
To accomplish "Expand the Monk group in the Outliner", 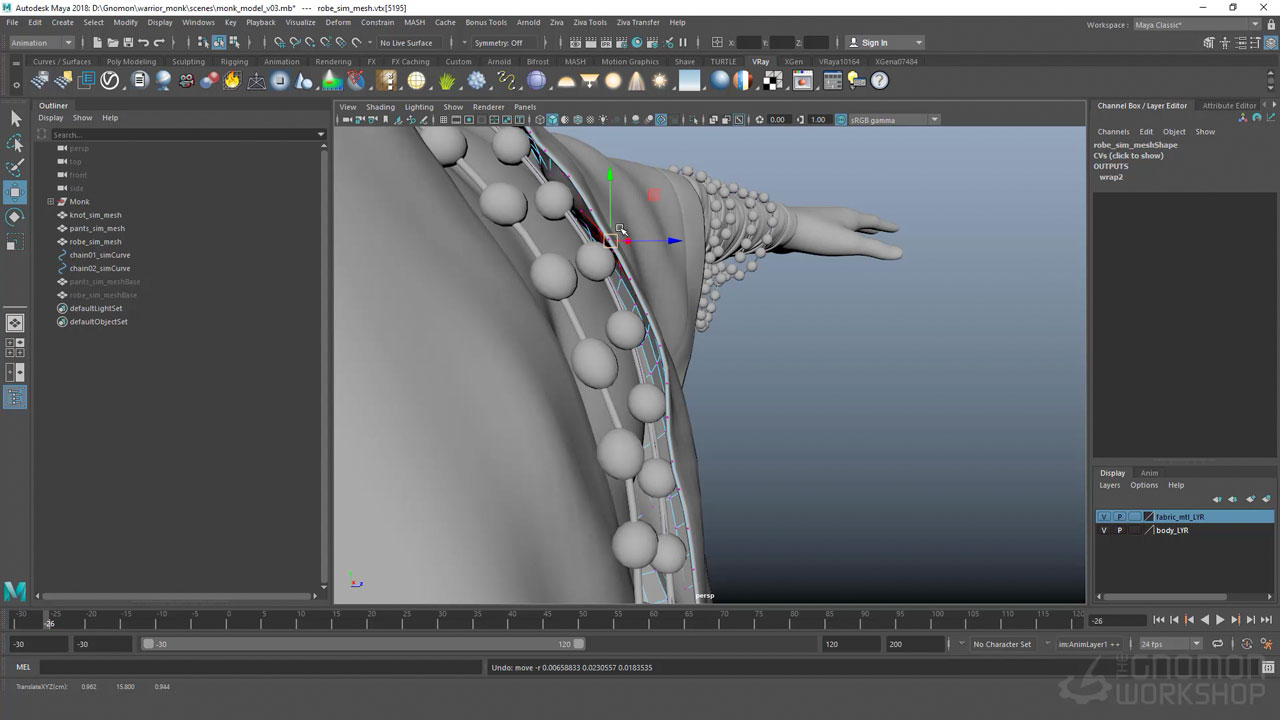I will [x=50, y=202].
